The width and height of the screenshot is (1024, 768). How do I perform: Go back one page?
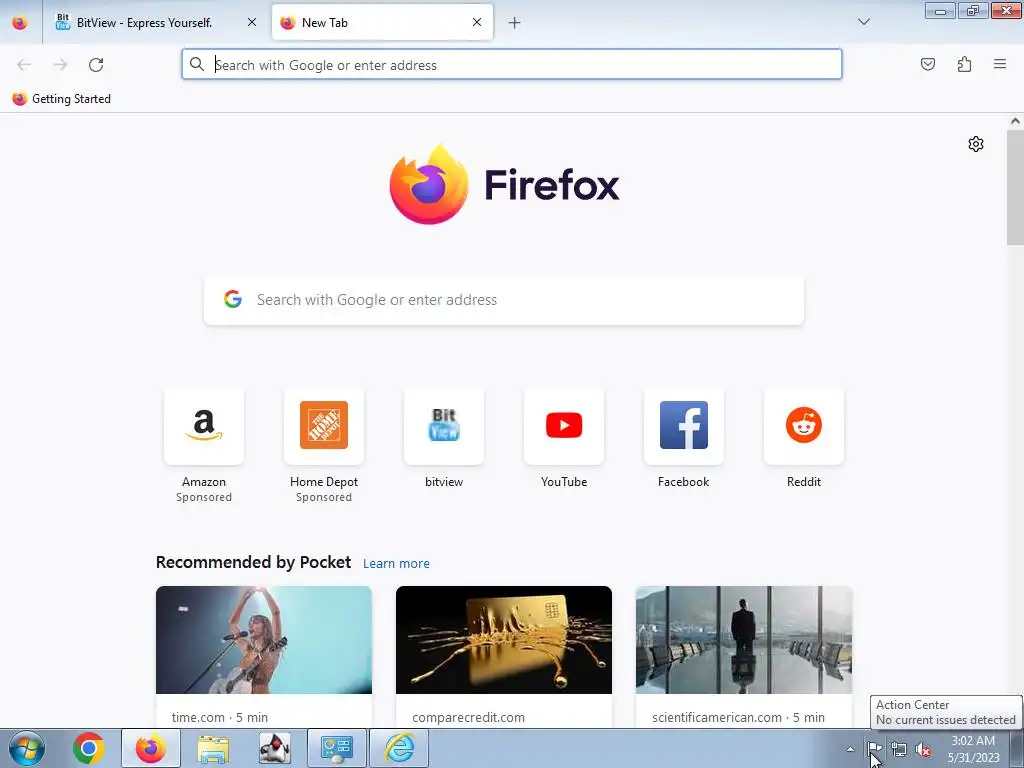tap(24, 65)
